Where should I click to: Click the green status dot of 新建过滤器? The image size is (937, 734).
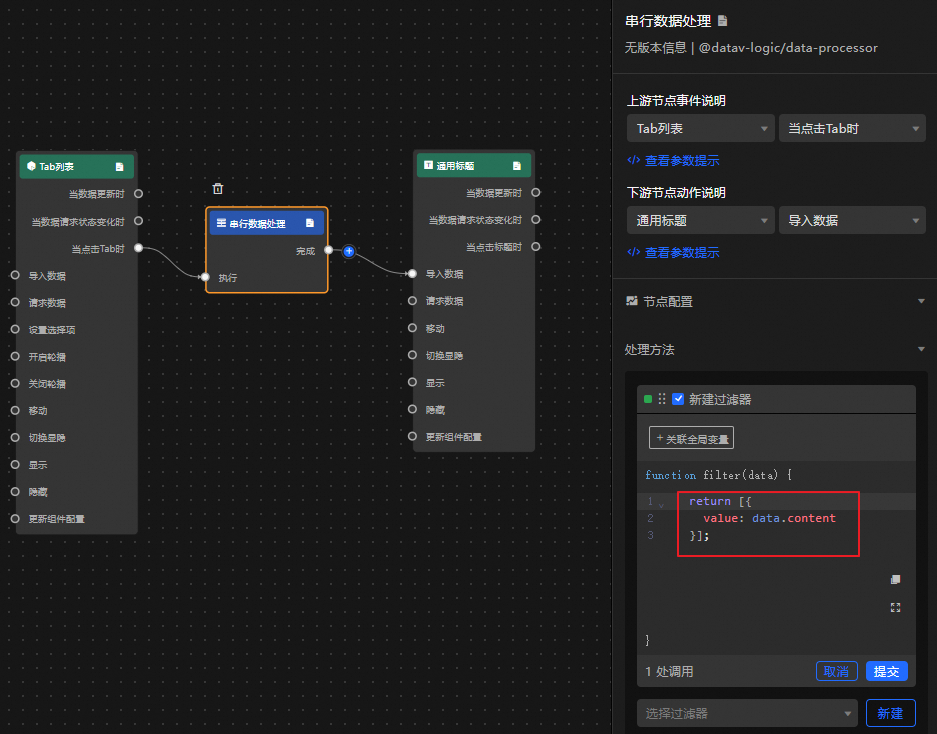coord(648,399)
